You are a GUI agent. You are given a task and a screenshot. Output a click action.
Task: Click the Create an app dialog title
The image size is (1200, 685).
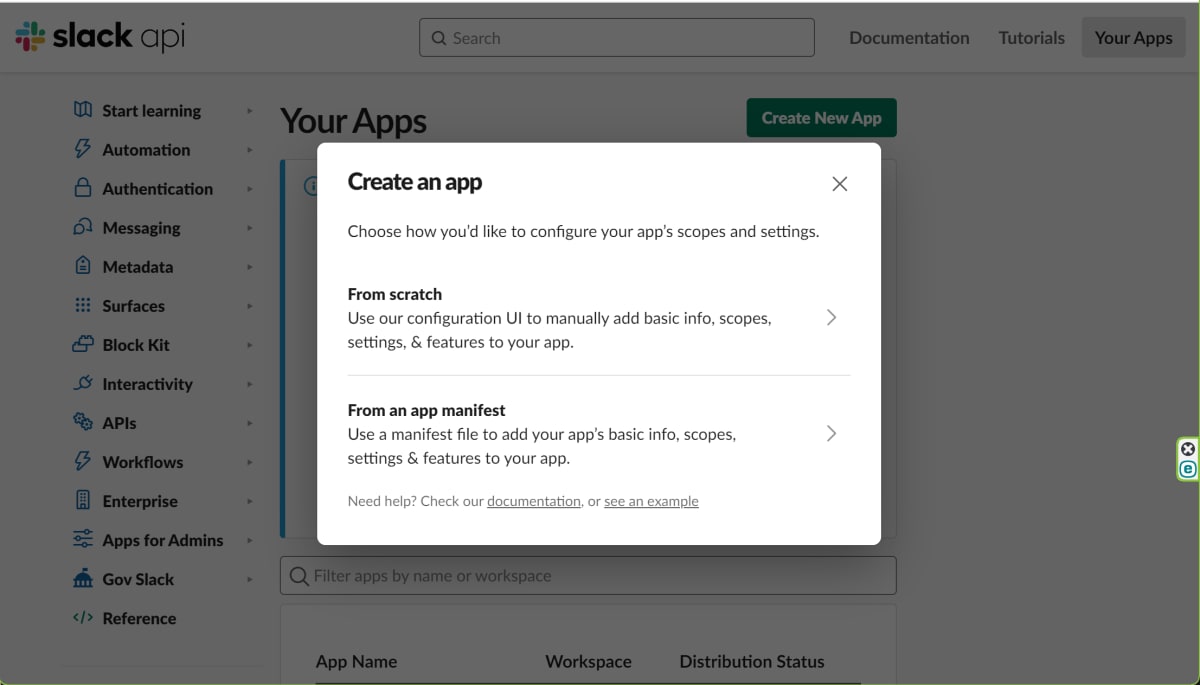415,182
